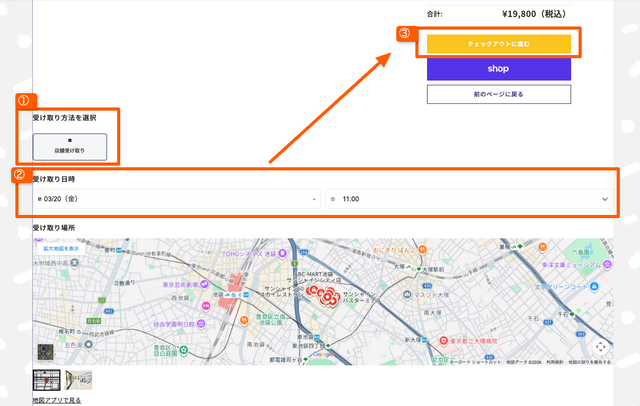Go back with 前のページに戻る button
This screenshot has width=640, height=406.
point(498,94)
